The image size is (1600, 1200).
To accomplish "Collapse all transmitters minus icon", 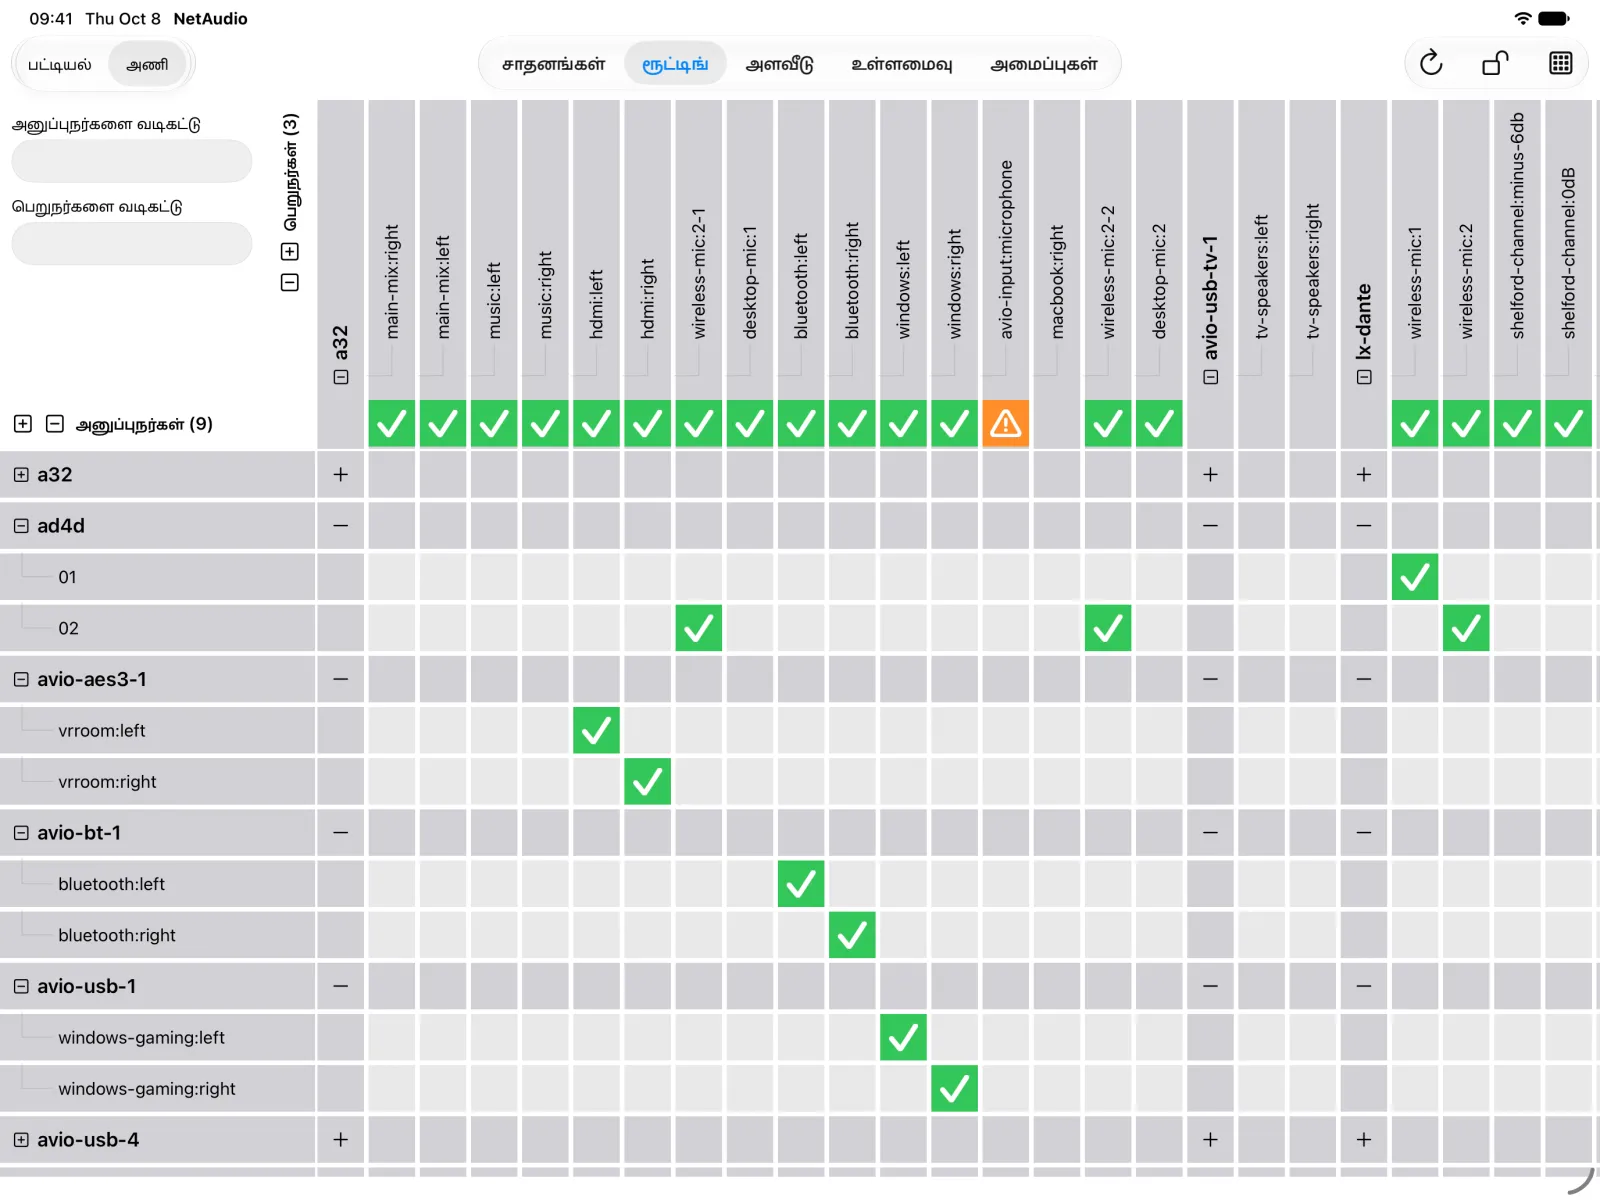I will pos(55,424).
